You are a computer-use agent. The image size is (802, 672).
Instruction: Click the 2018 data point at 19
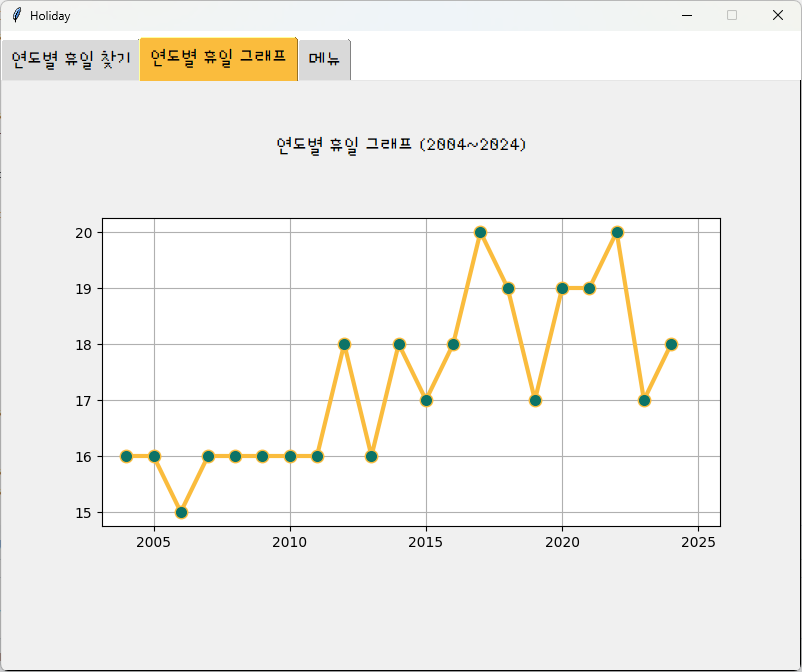tap(508, 288)
